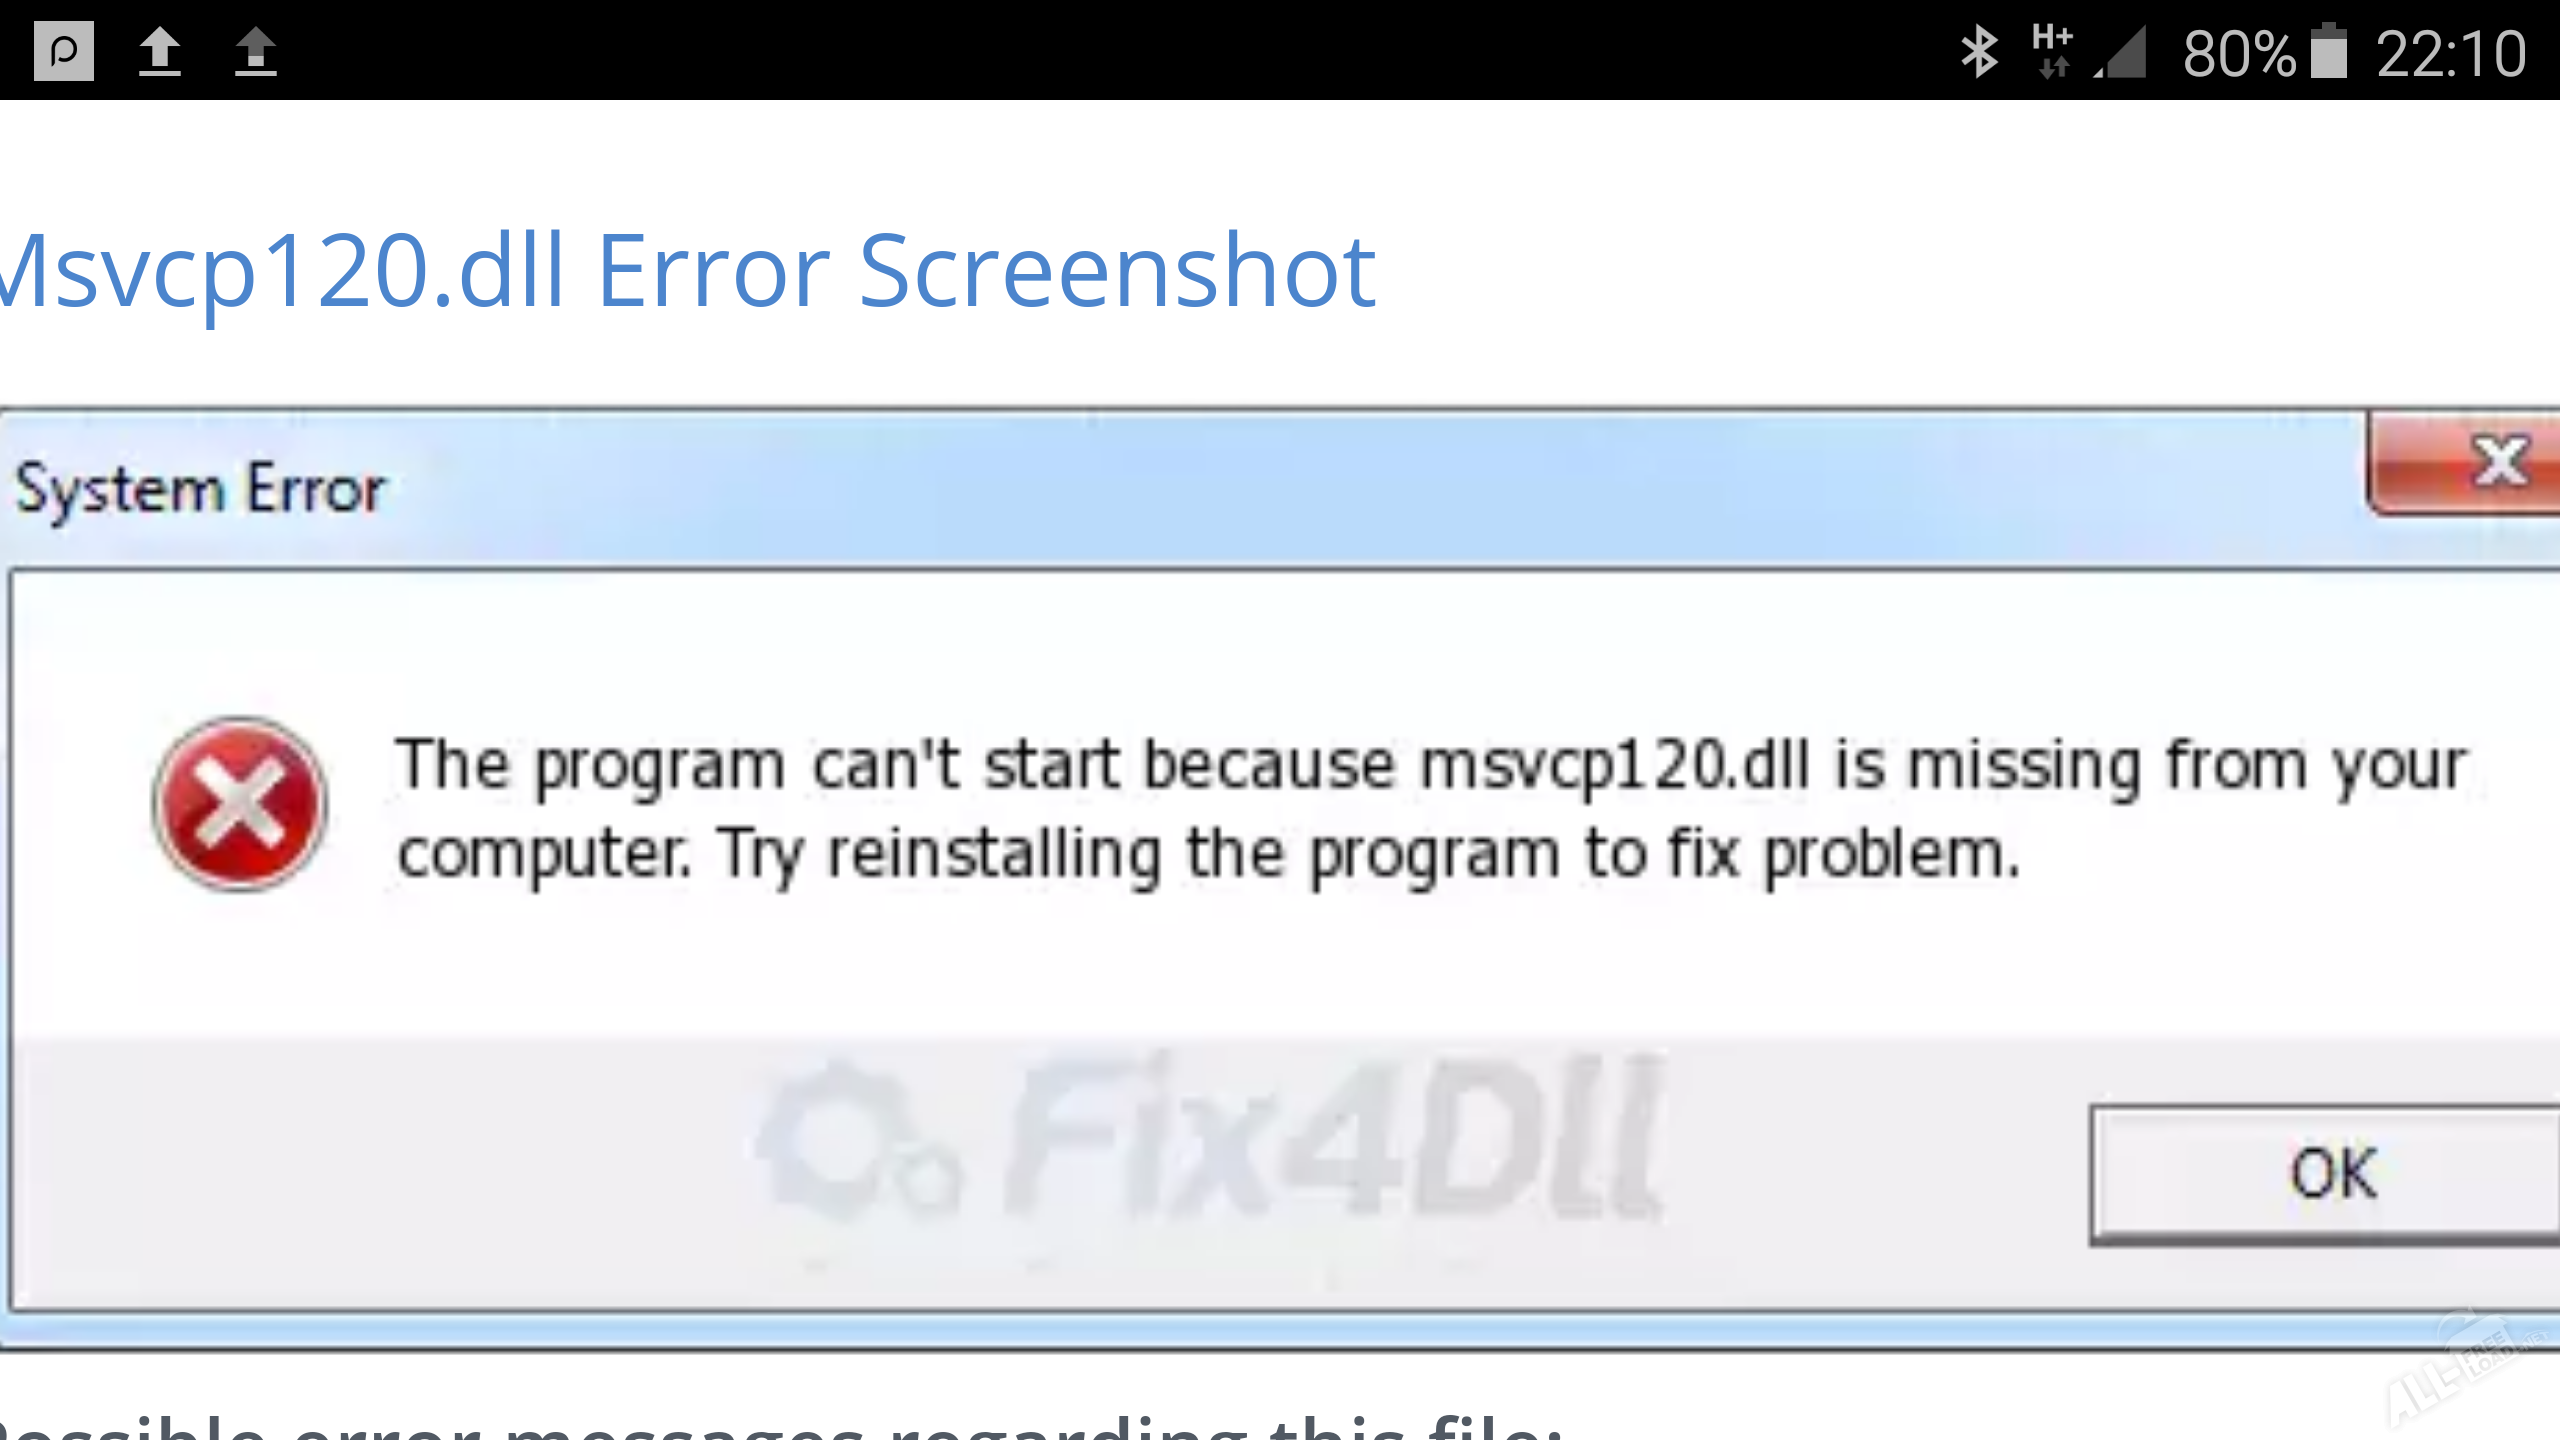Click the System Error title text

coord(200,490)
